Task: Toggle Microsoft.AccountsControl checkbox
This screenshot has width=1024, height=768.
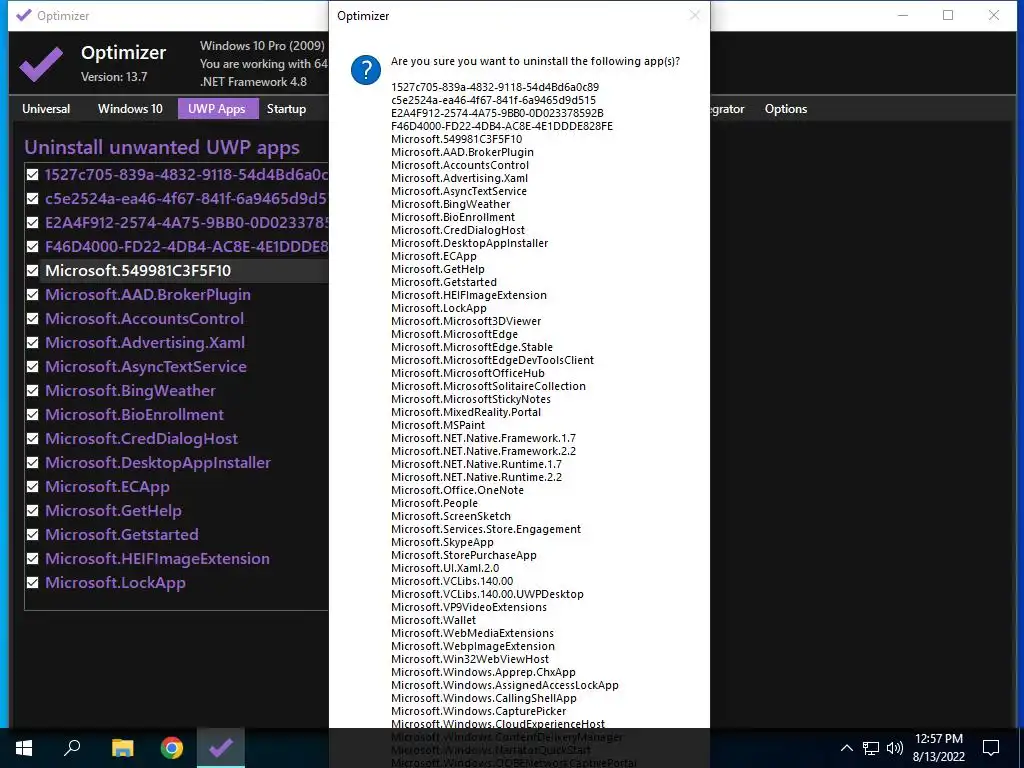Action: coord(33,319)
